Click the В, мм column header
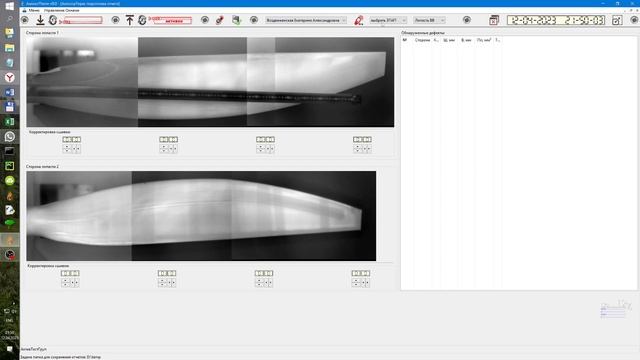640x360 pixels. point(466,40)
